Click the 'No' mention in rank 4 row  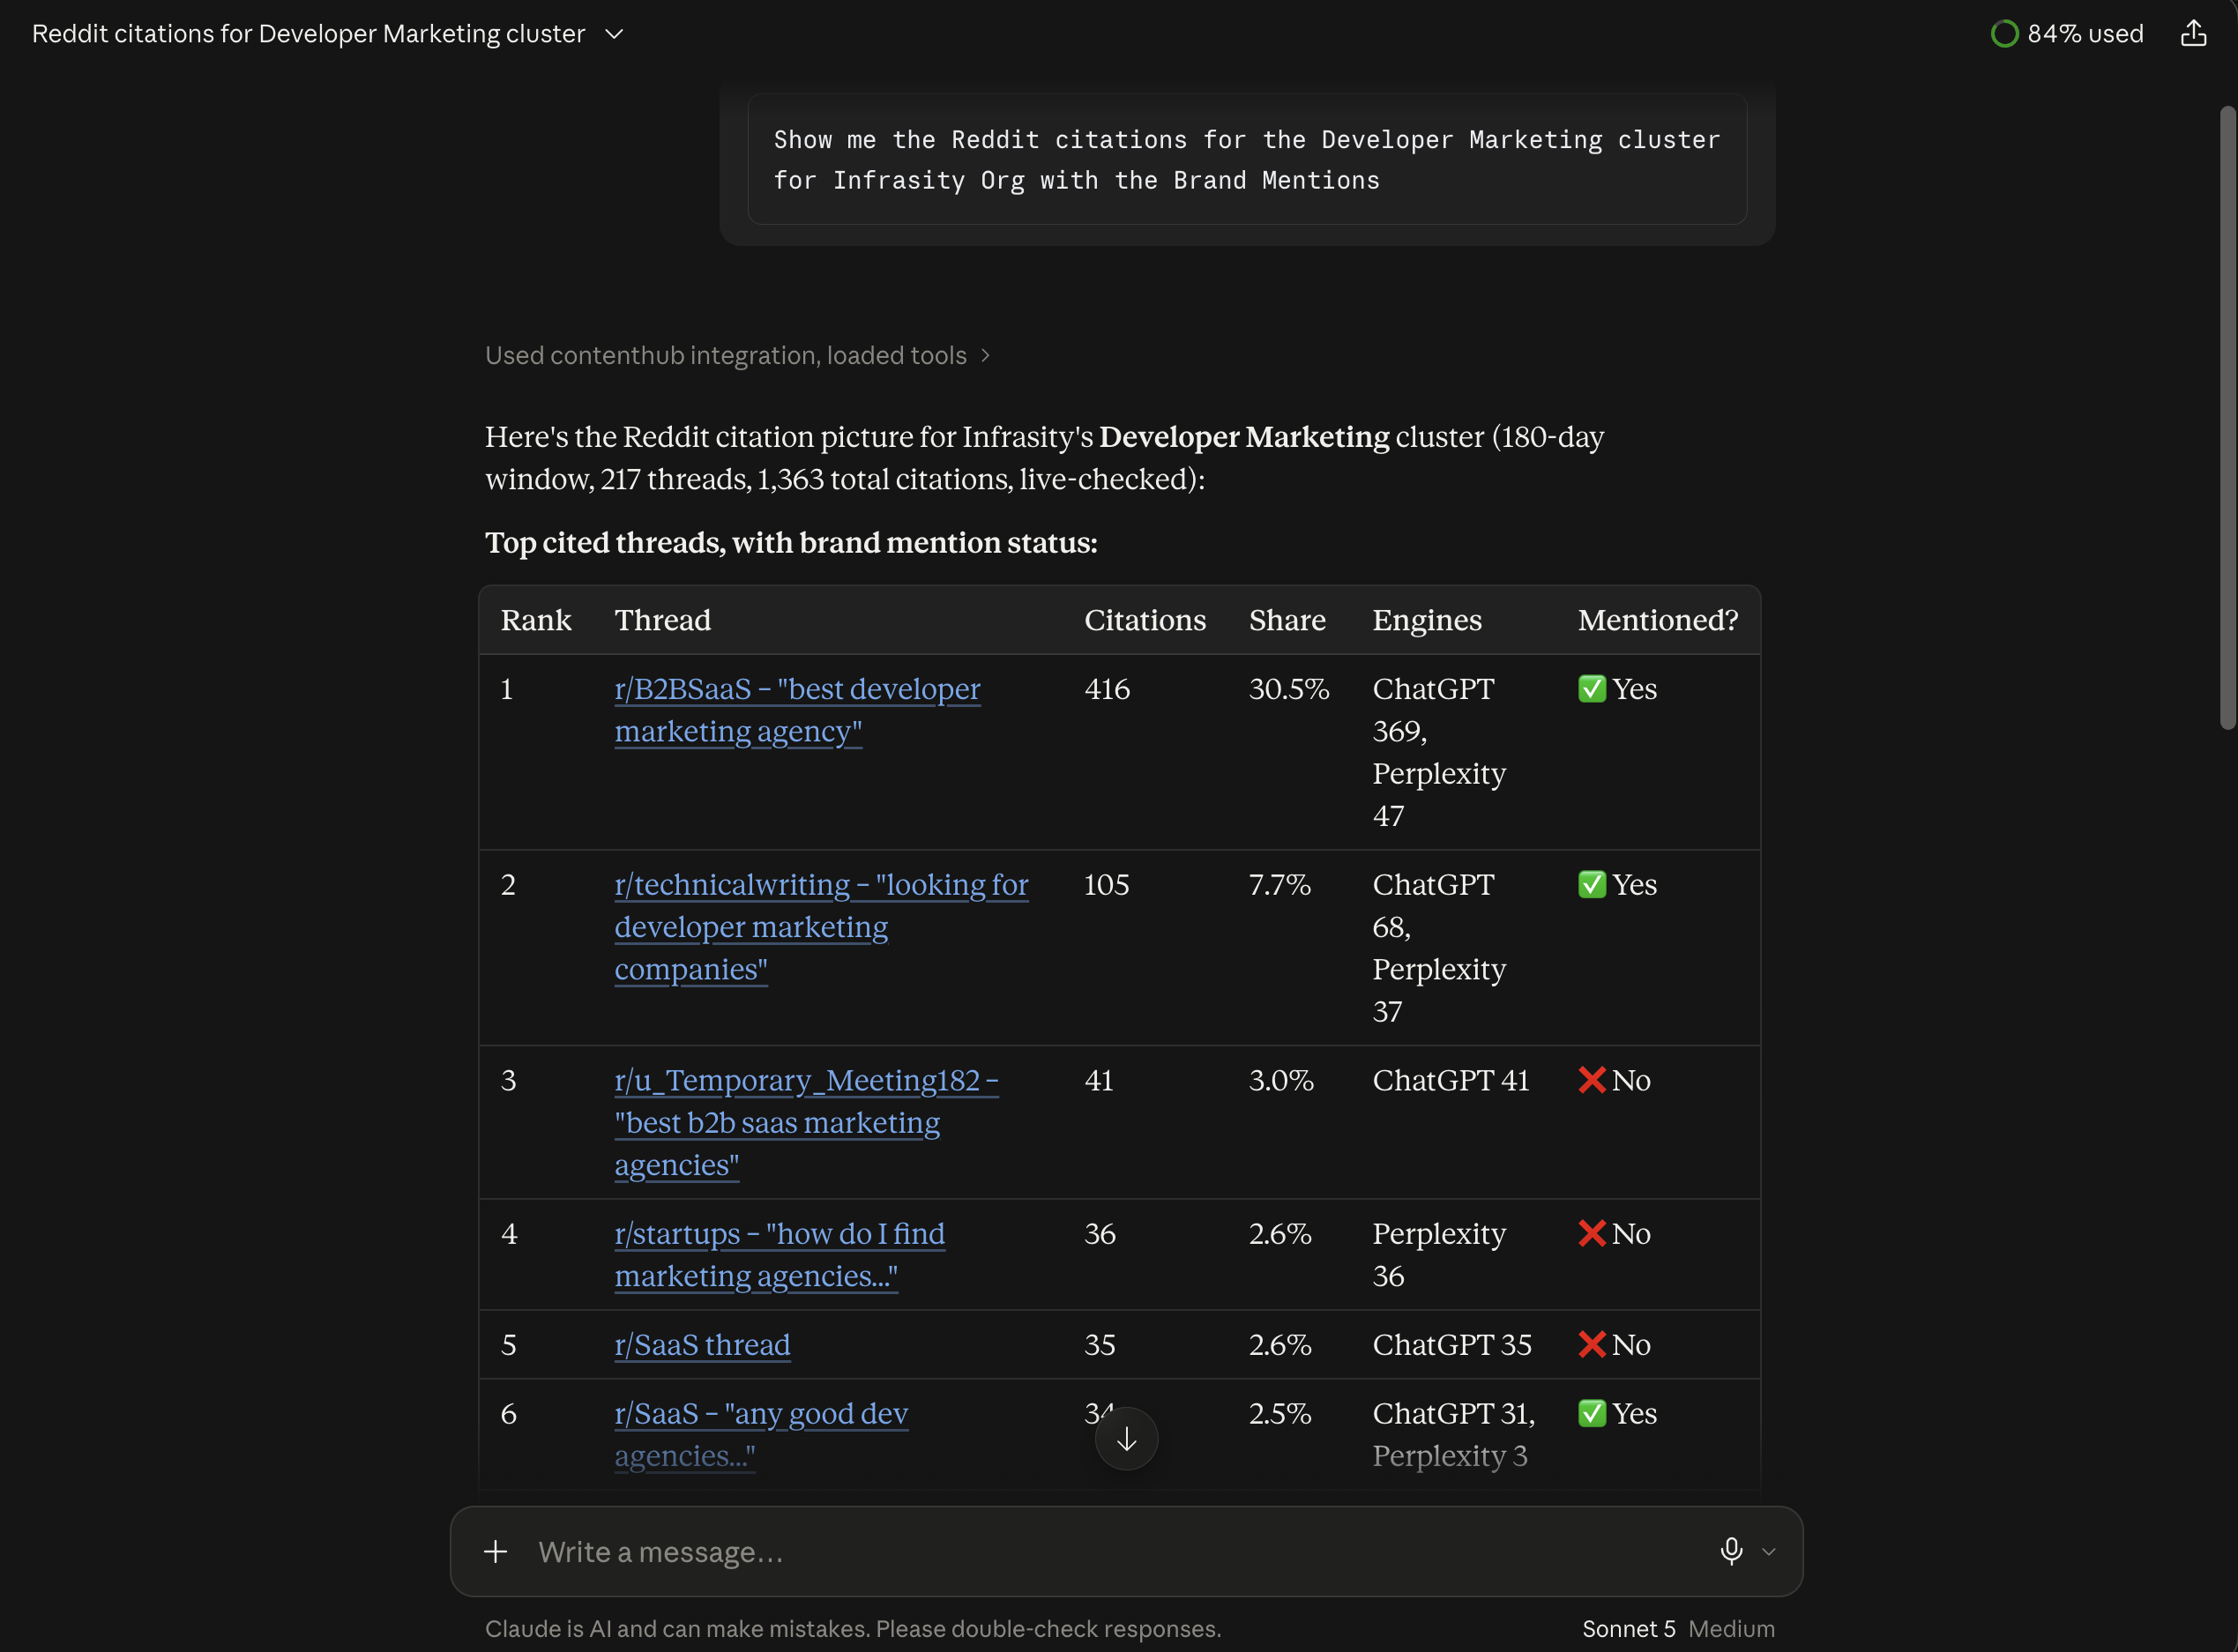coord(1614,1234)
